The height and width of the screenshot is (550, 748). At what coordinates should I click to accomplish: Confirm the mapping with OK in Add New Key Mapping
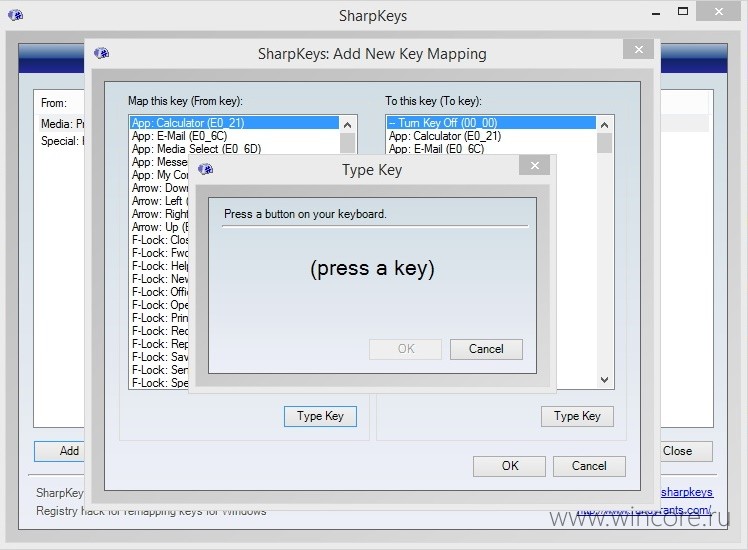tap(509, 466)
